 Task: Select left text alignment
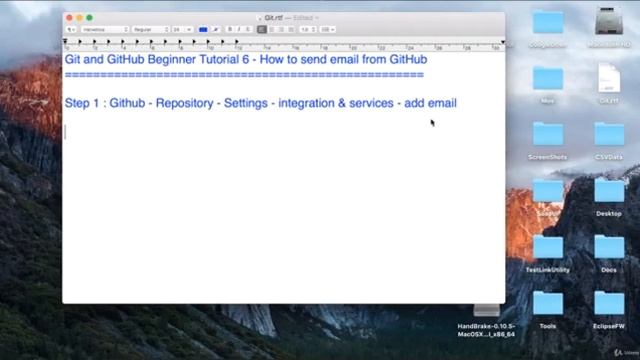pos(262,29)
